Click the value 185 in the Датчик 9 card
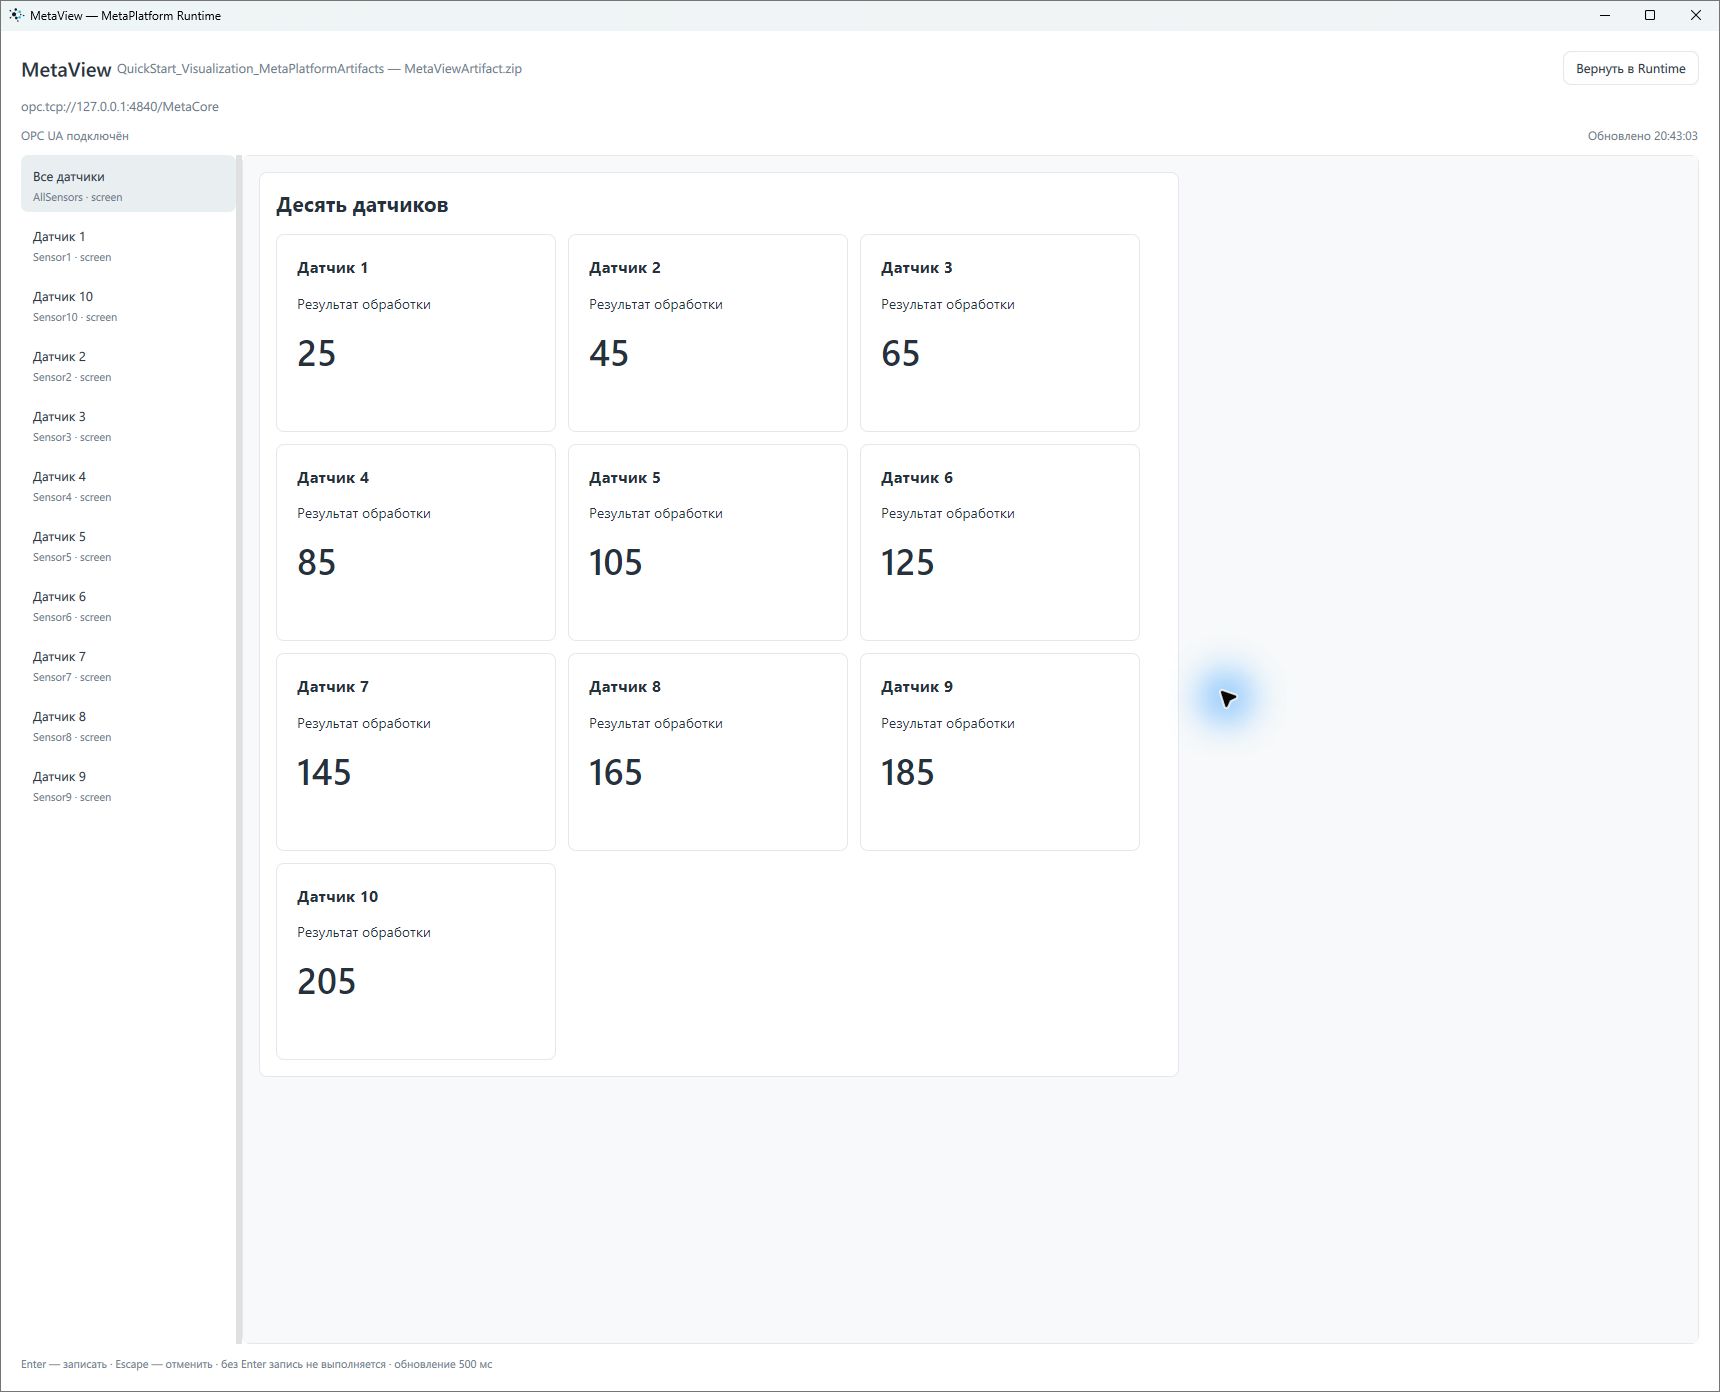Viewport: 1720px width, 1392px height. click(x=907, y=772)
